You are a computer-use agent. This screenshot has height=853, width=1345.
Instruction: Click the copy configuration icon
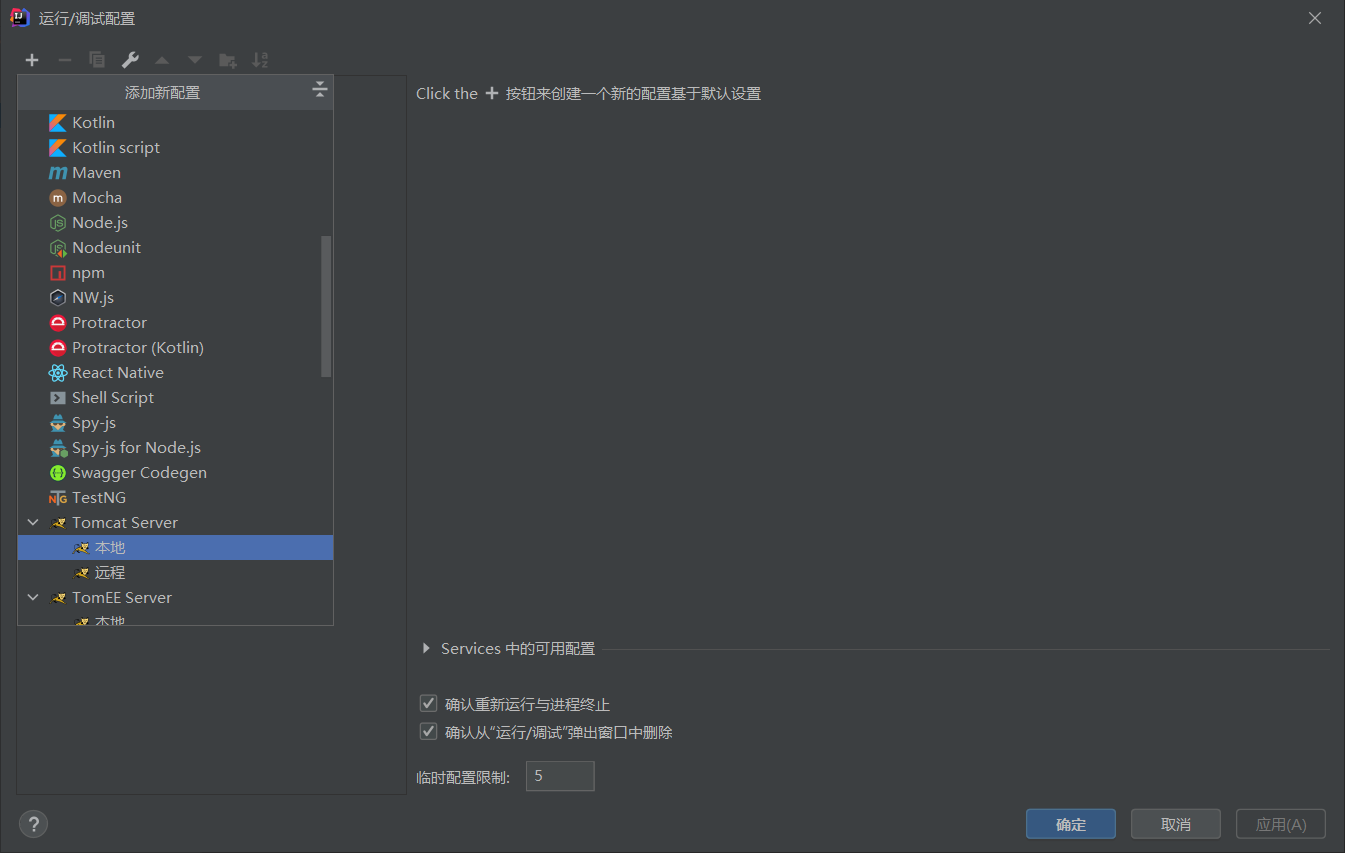pyautogui.click(x=97, y=60)
